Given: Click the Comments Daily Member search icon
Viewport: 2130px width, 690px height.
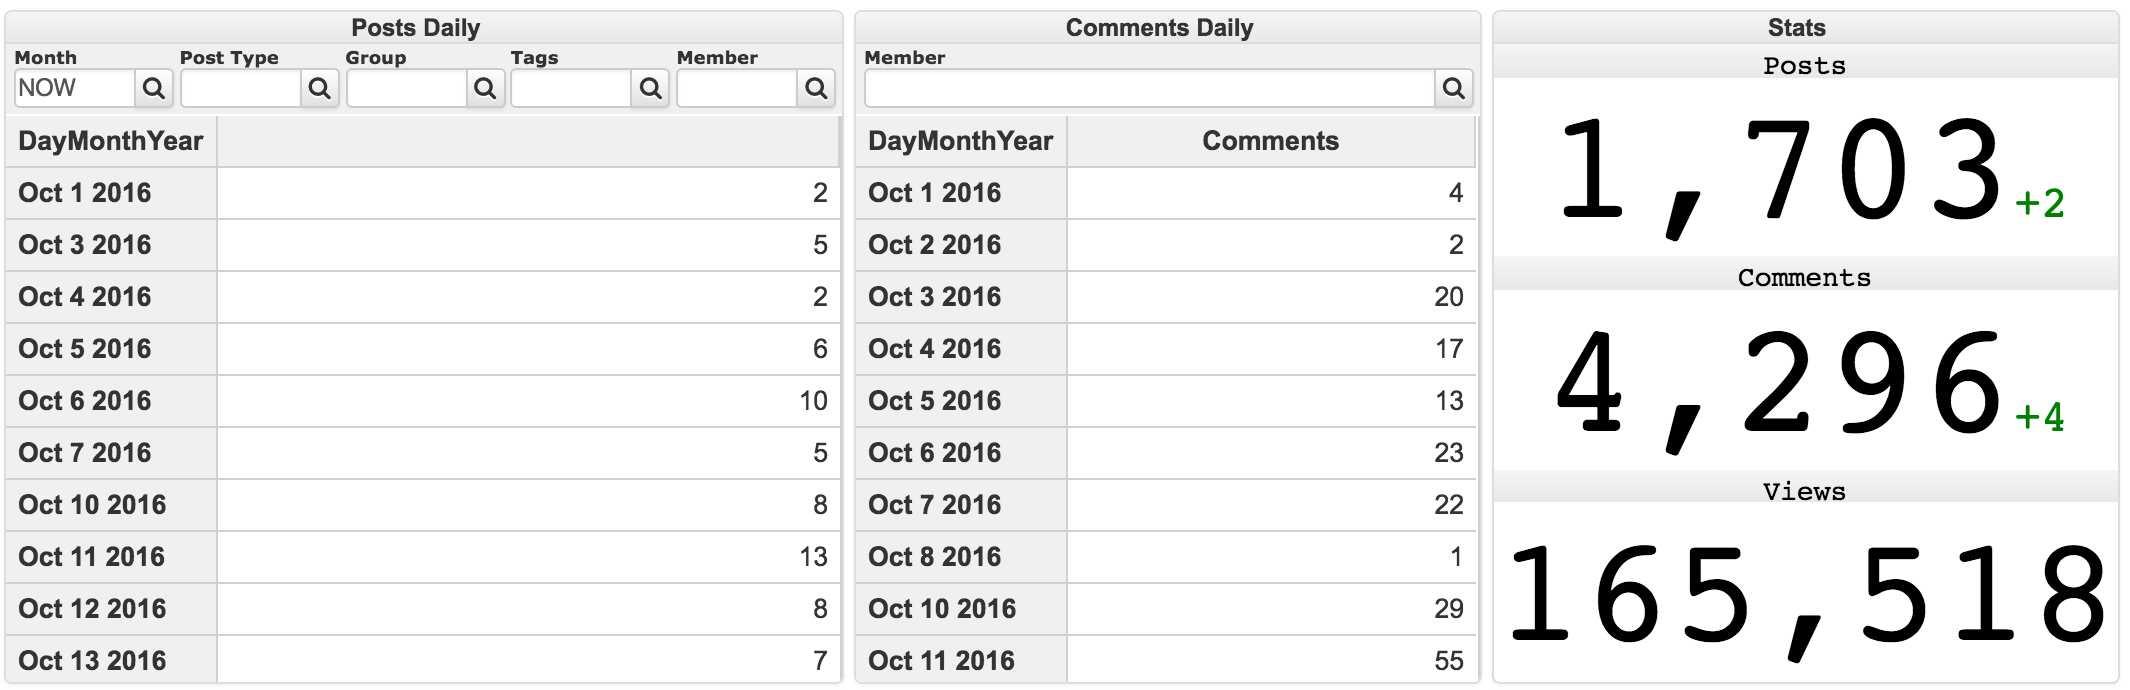Looking at the screenshot, I should tap(1454, 88).
